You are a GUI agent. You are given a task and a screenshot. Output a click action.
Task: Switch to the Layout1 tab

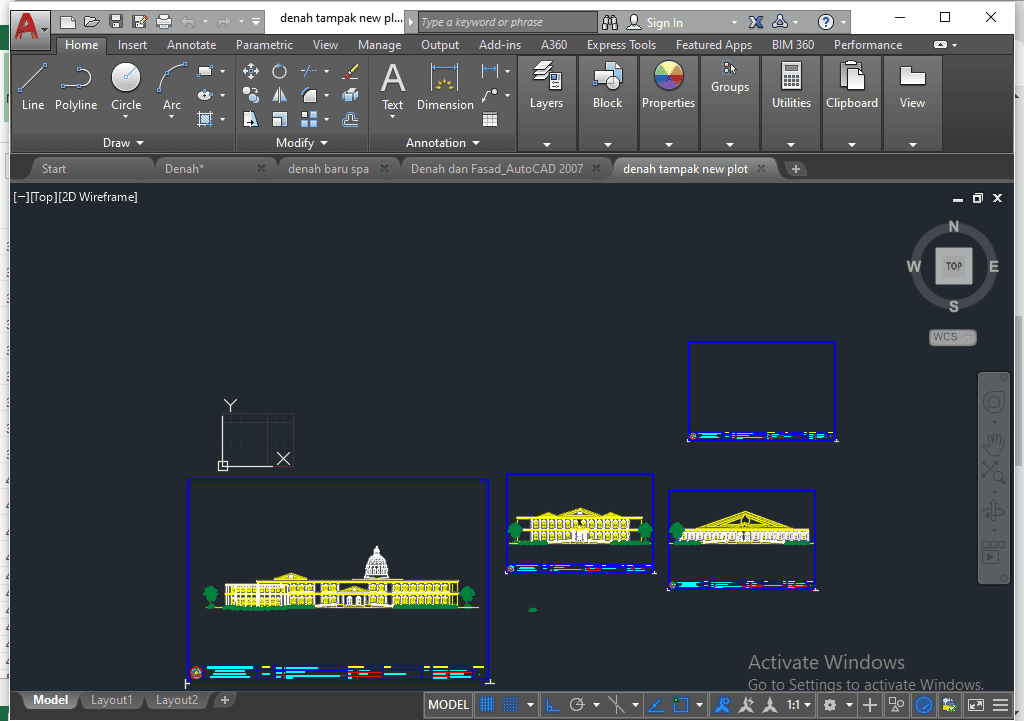pos(111,700)
